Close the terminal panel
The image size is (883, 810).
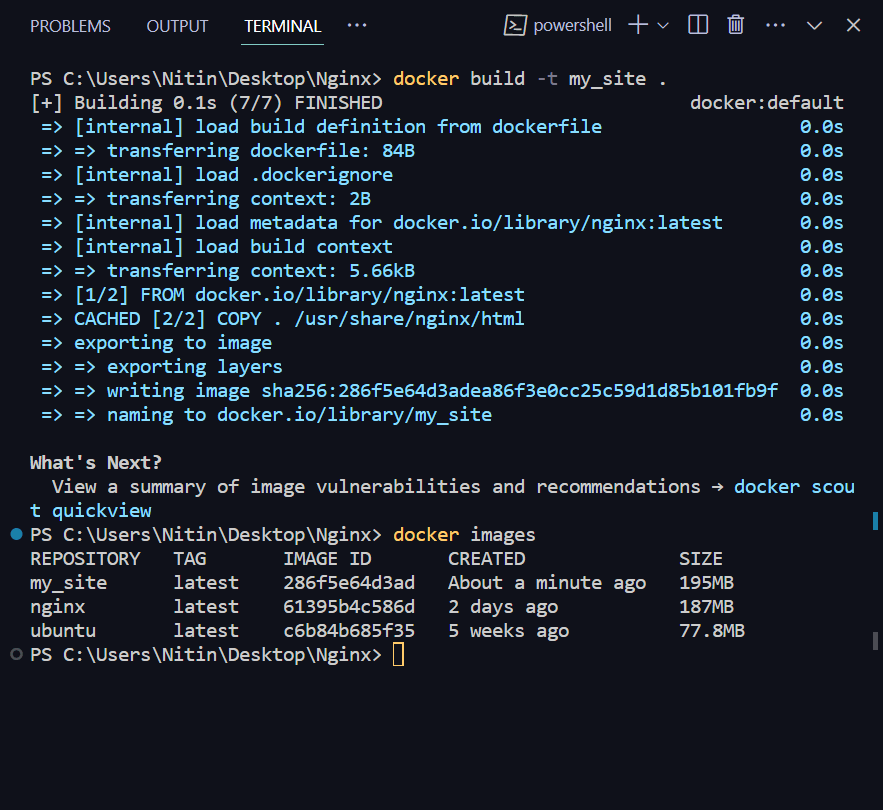coord(853,25)
